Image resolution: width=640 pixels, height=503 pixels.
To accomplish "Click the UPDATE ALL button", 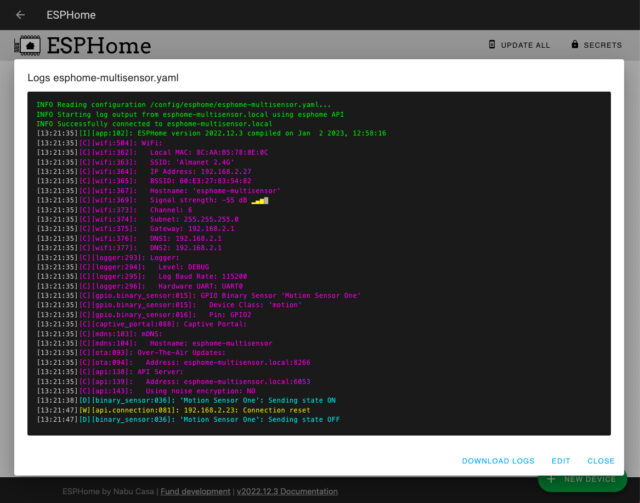I will click(x=519, y=45).
